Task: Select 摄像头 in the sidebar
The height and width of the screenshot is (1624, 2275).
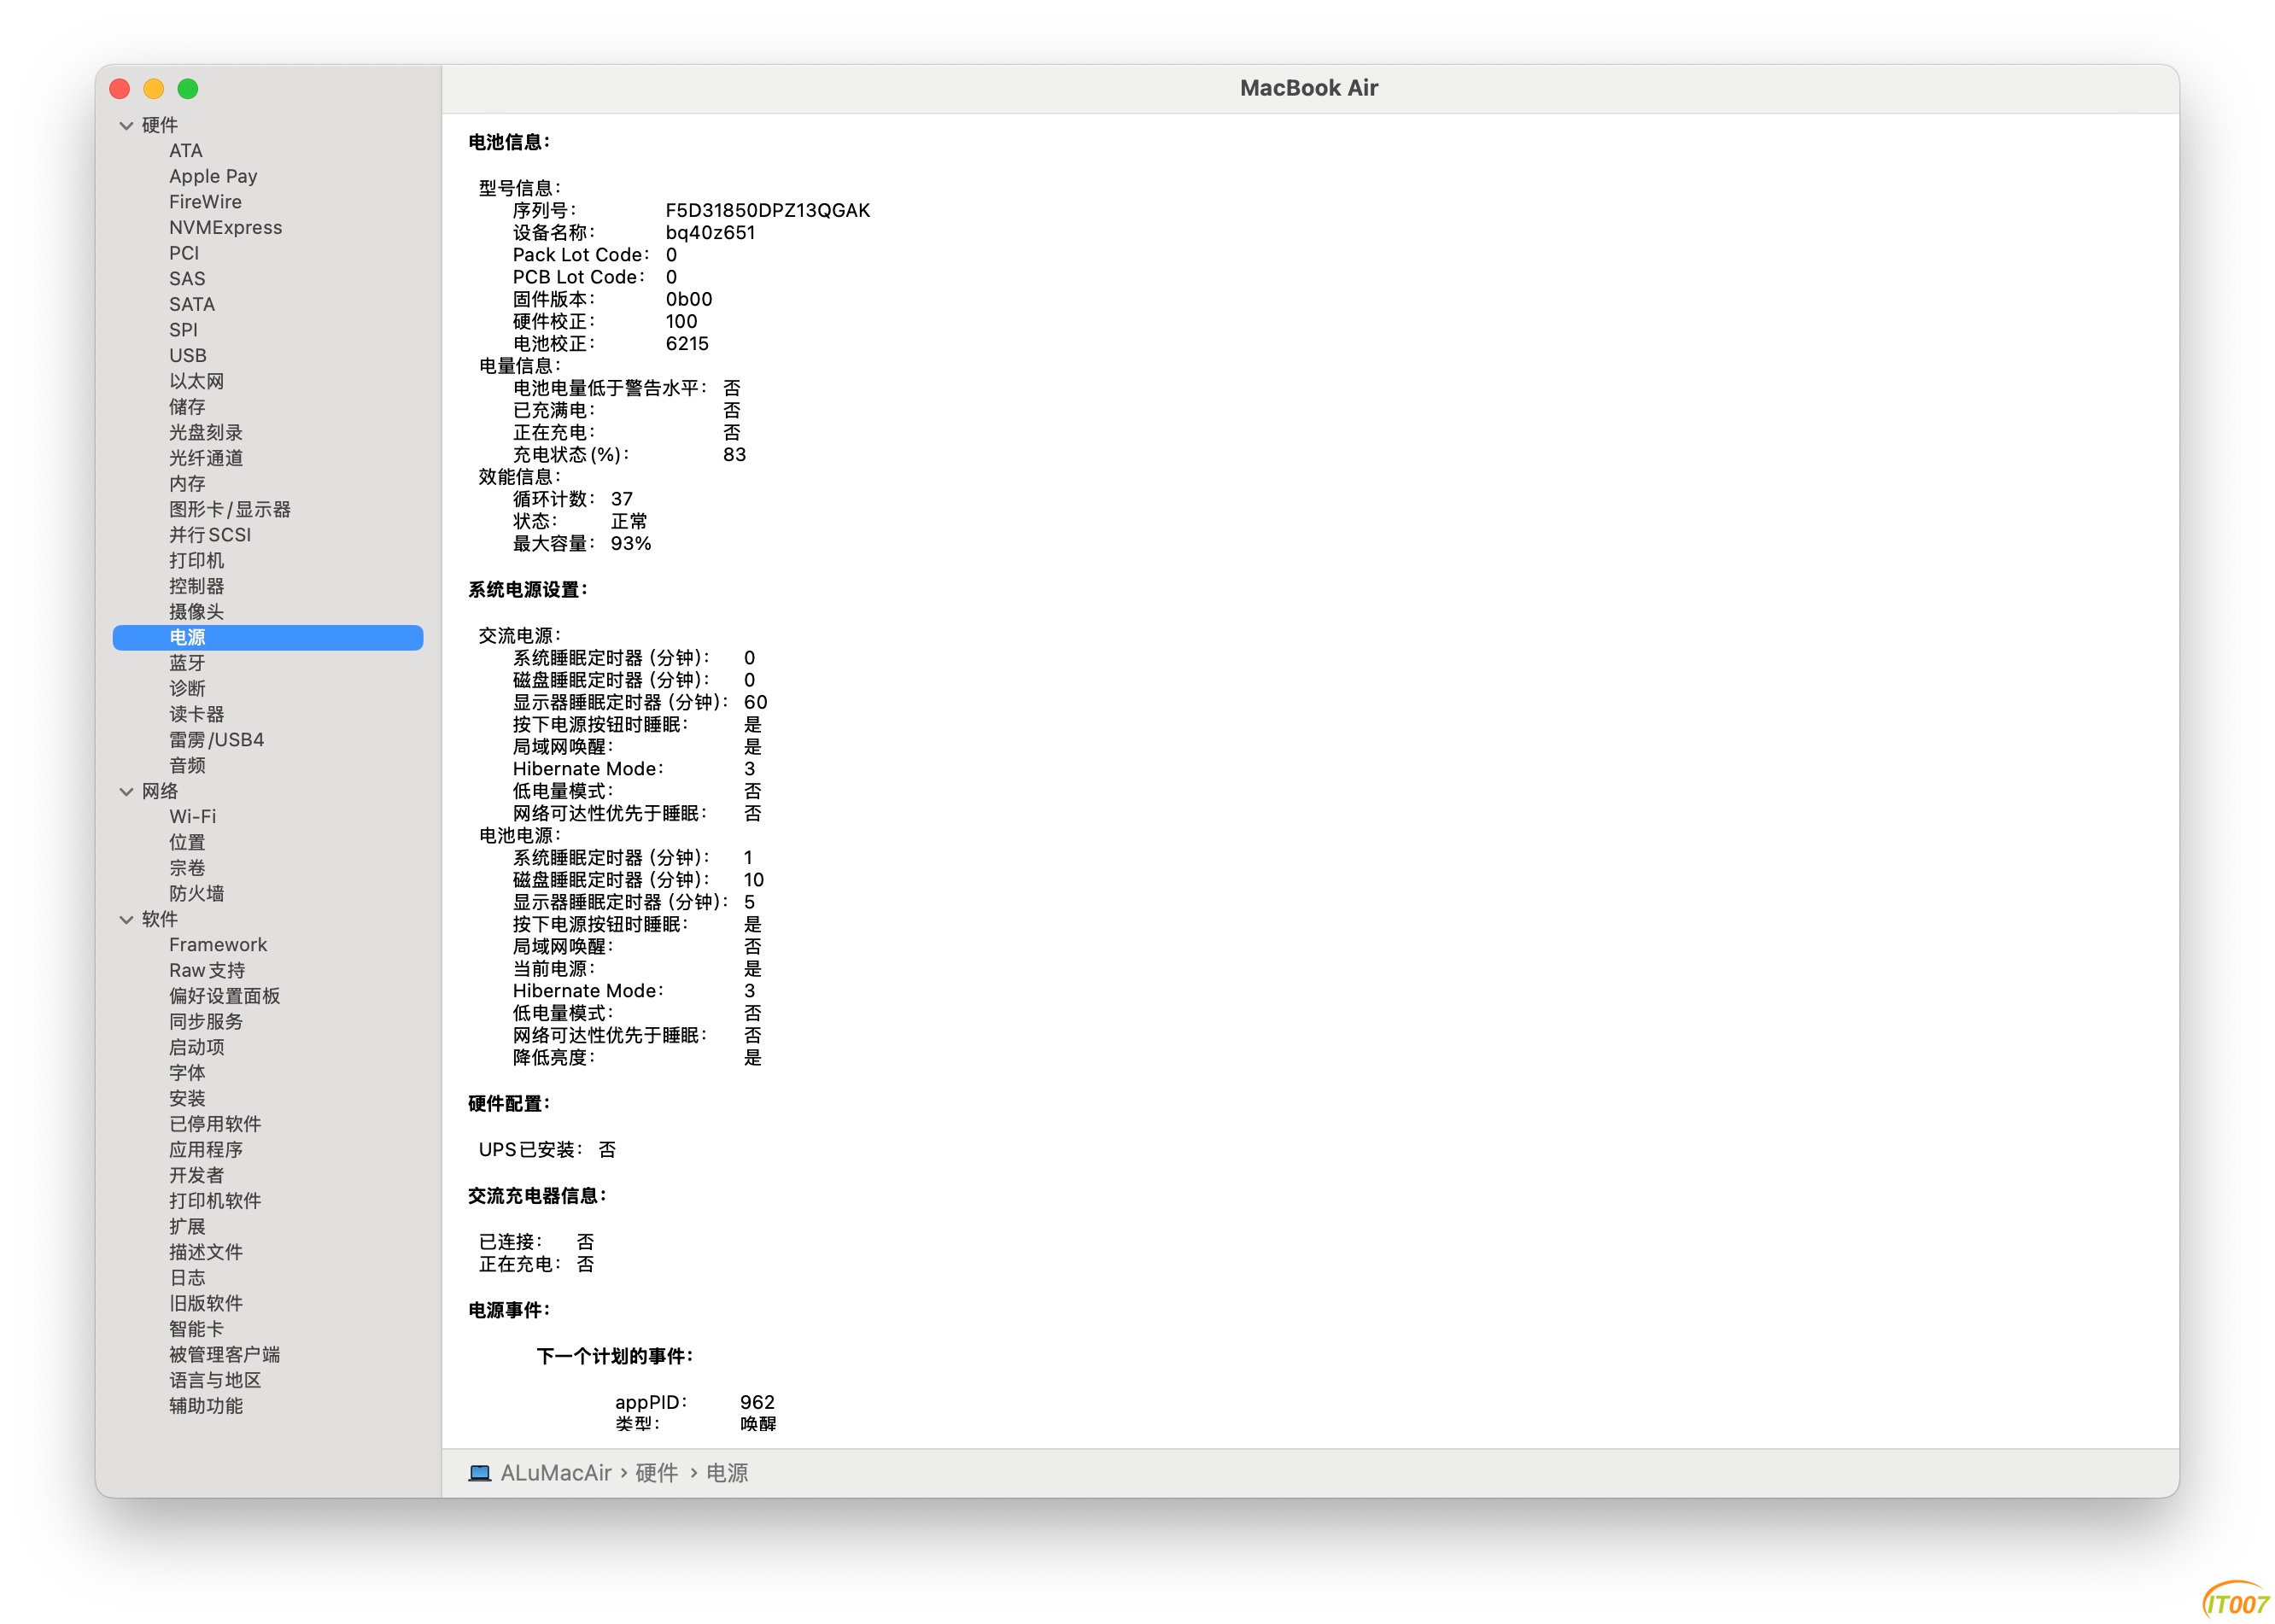Action: [196, 611]
